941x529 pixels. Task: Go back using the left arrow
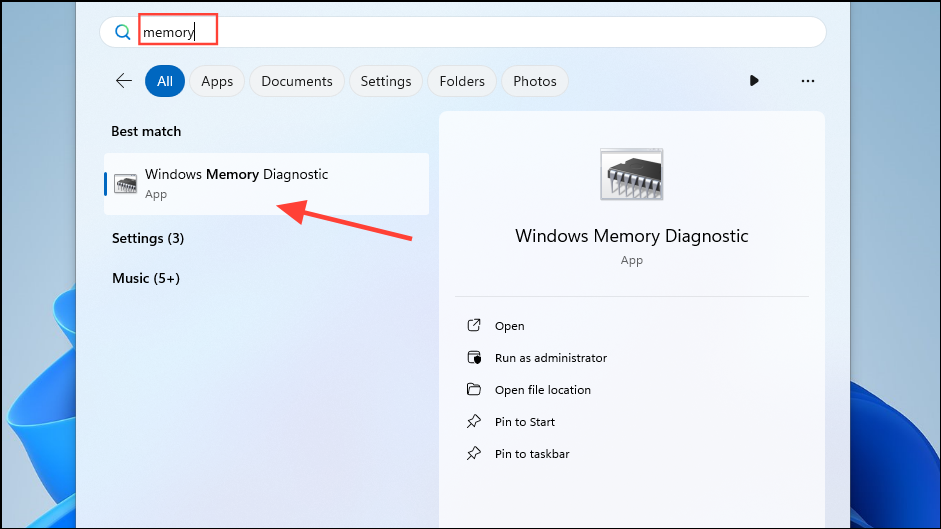pos(124,81)
